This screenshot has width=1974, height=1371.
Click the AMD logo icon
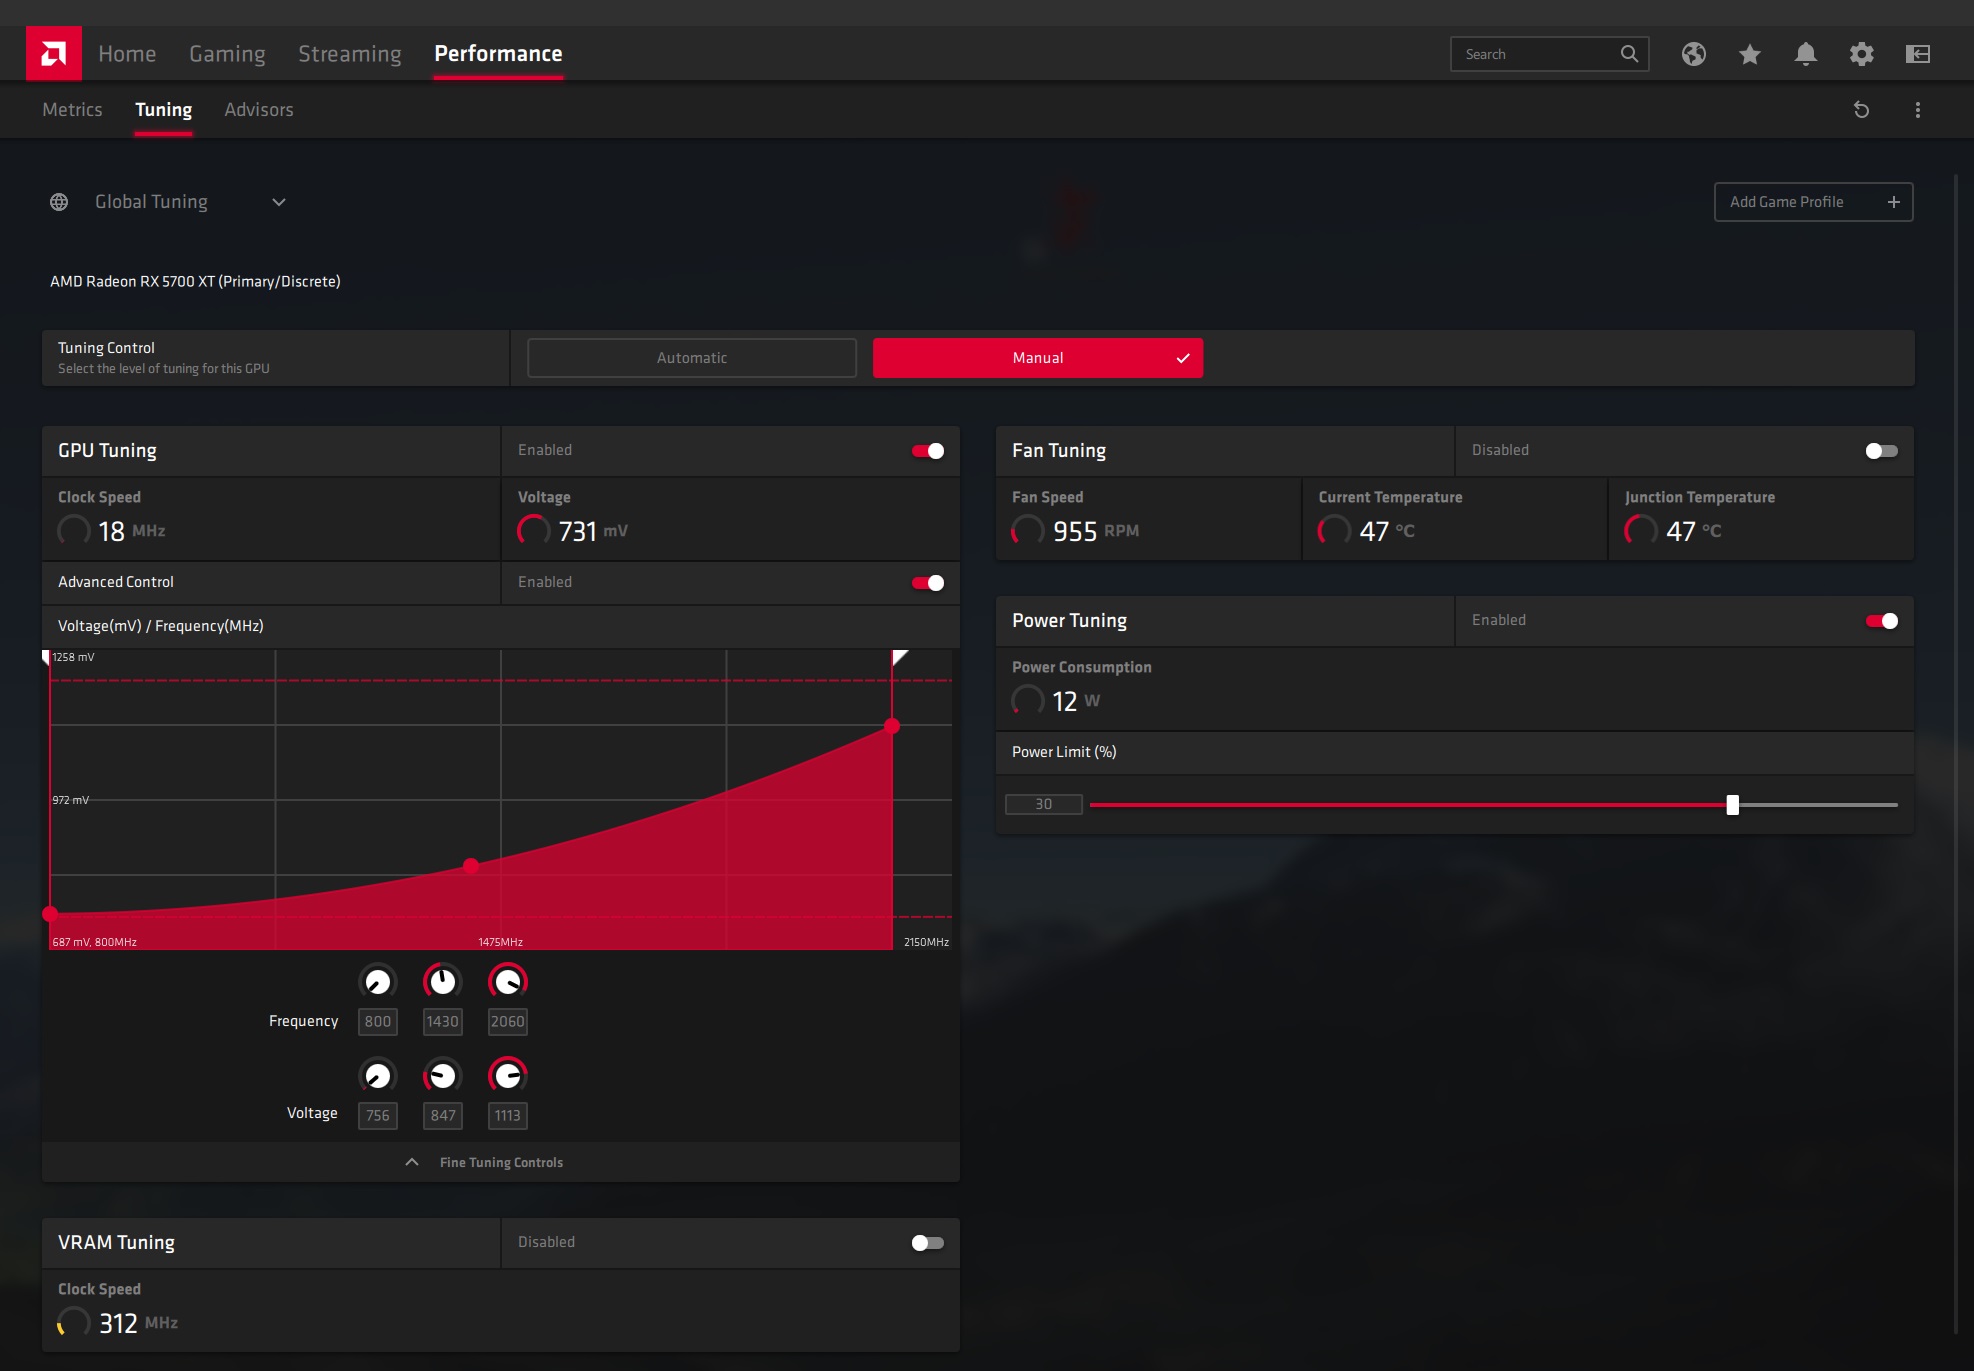tap(54, 53)
